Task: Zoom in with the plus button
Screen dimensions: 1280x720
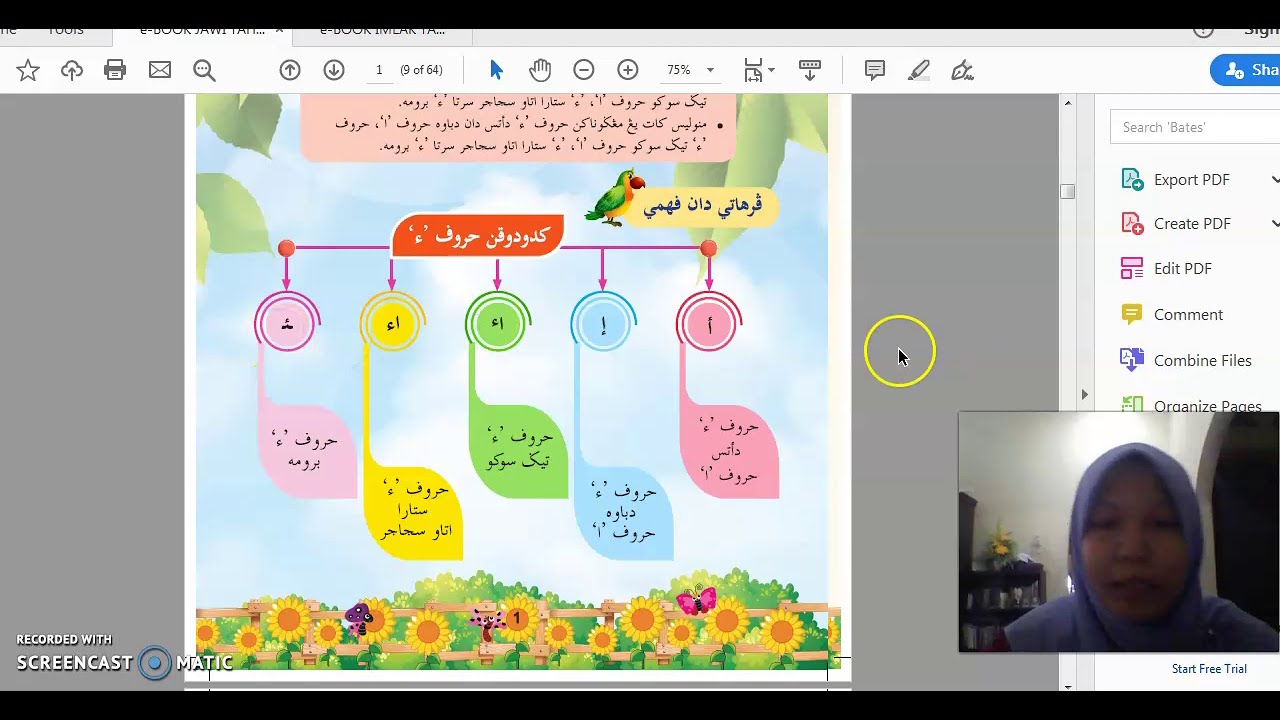Action: tap(628, 70)
